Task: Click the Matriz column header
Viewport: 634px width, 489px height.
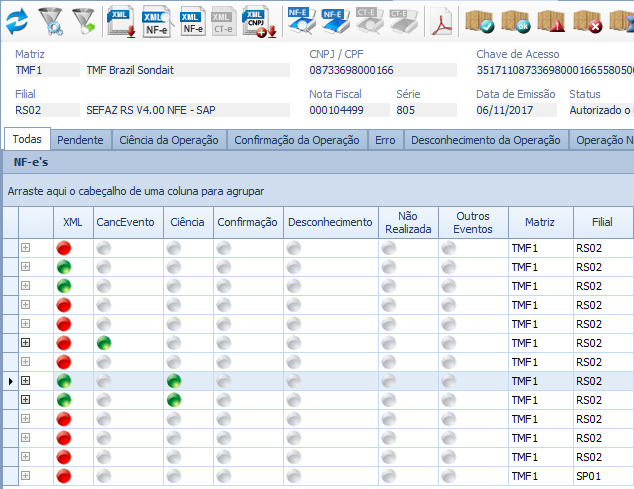Action: 539,222
